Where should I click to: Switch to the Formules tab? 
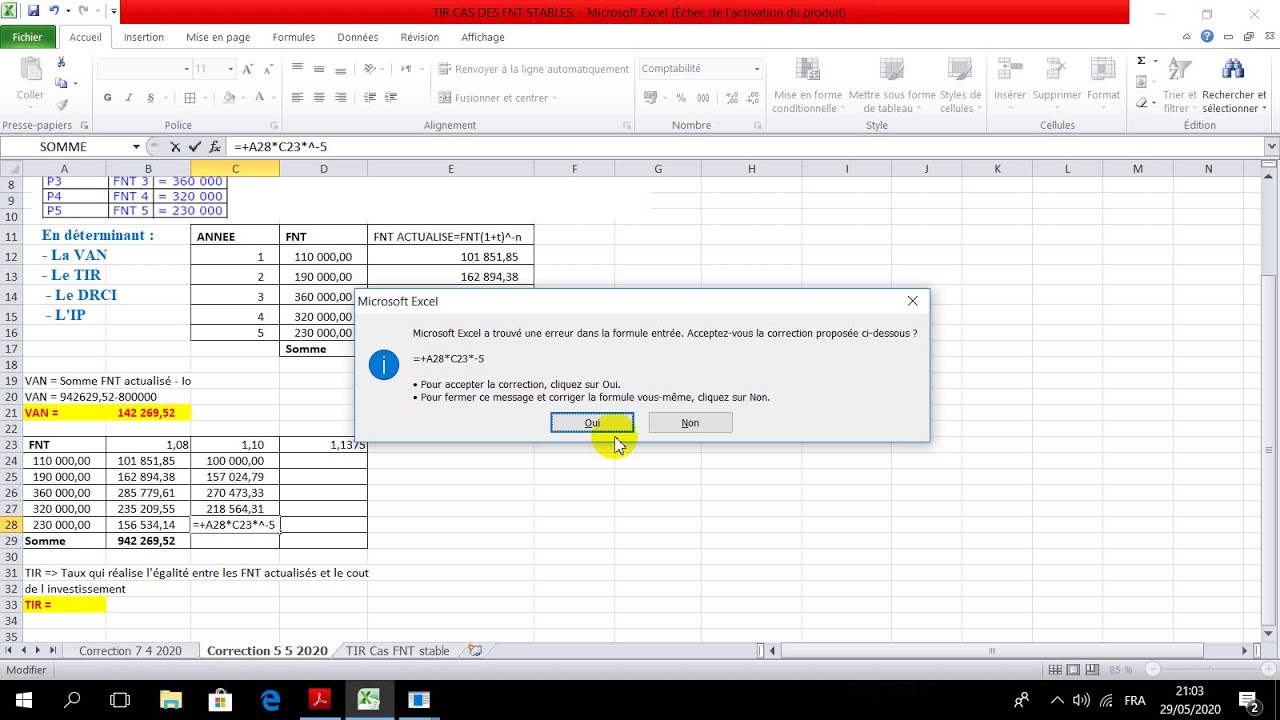click(x=294, y=37)
